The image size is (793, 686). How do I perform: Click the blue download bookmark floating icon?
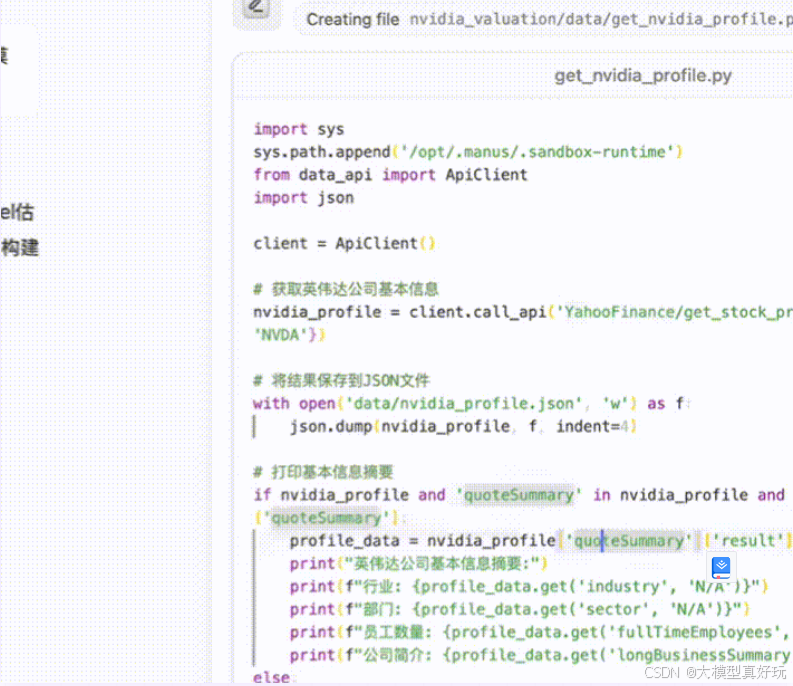coord(721,567)
